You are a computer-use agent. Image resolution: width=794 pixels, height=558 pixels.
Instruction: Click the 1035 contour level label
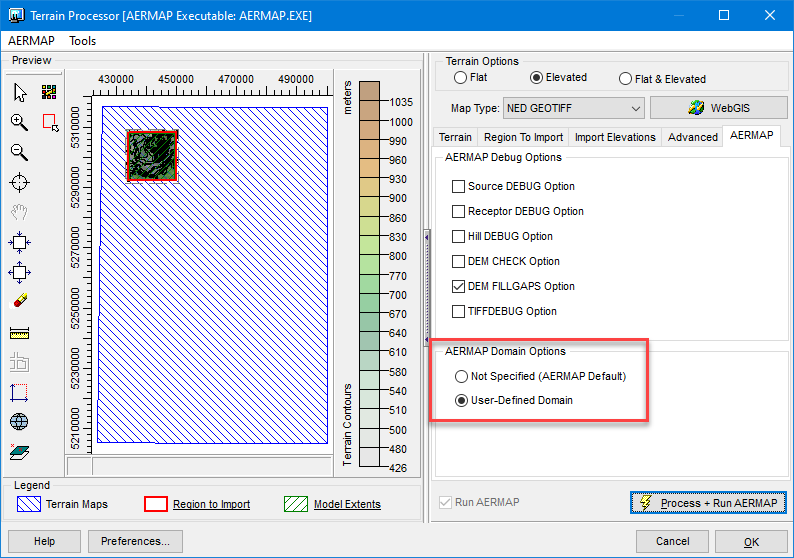point(401,102)
